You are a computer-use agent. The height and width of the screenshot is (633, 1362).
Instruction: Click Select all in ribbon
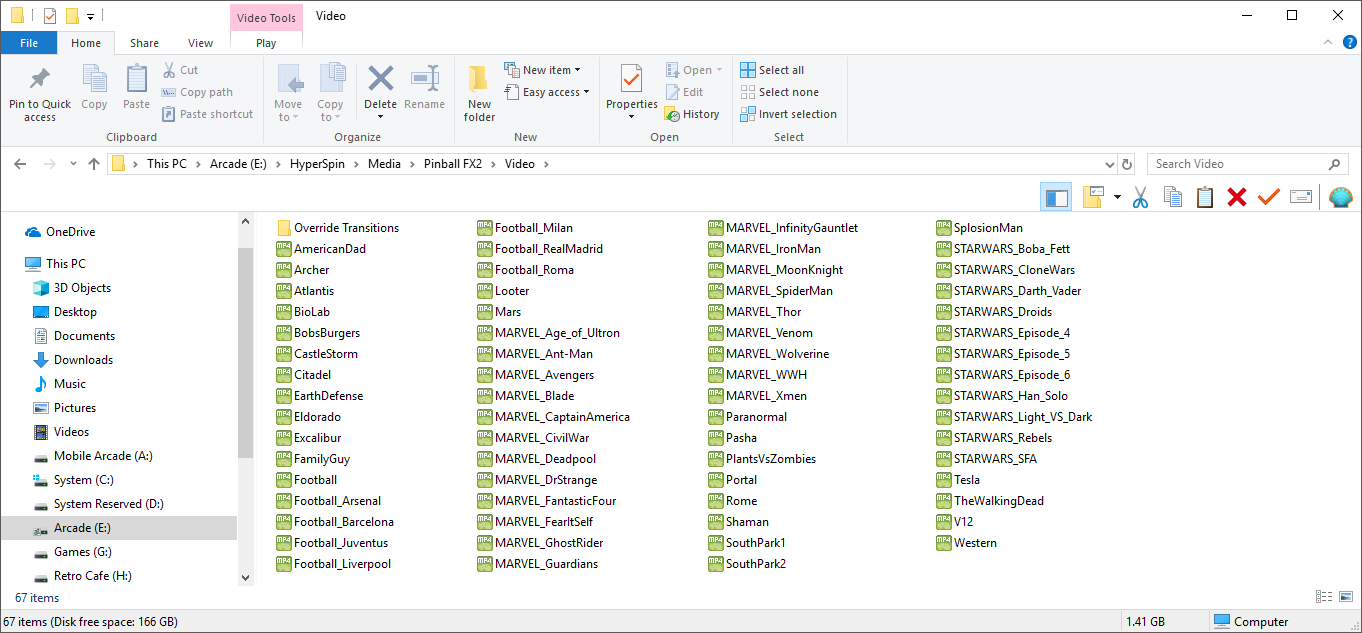pos(772,70)
